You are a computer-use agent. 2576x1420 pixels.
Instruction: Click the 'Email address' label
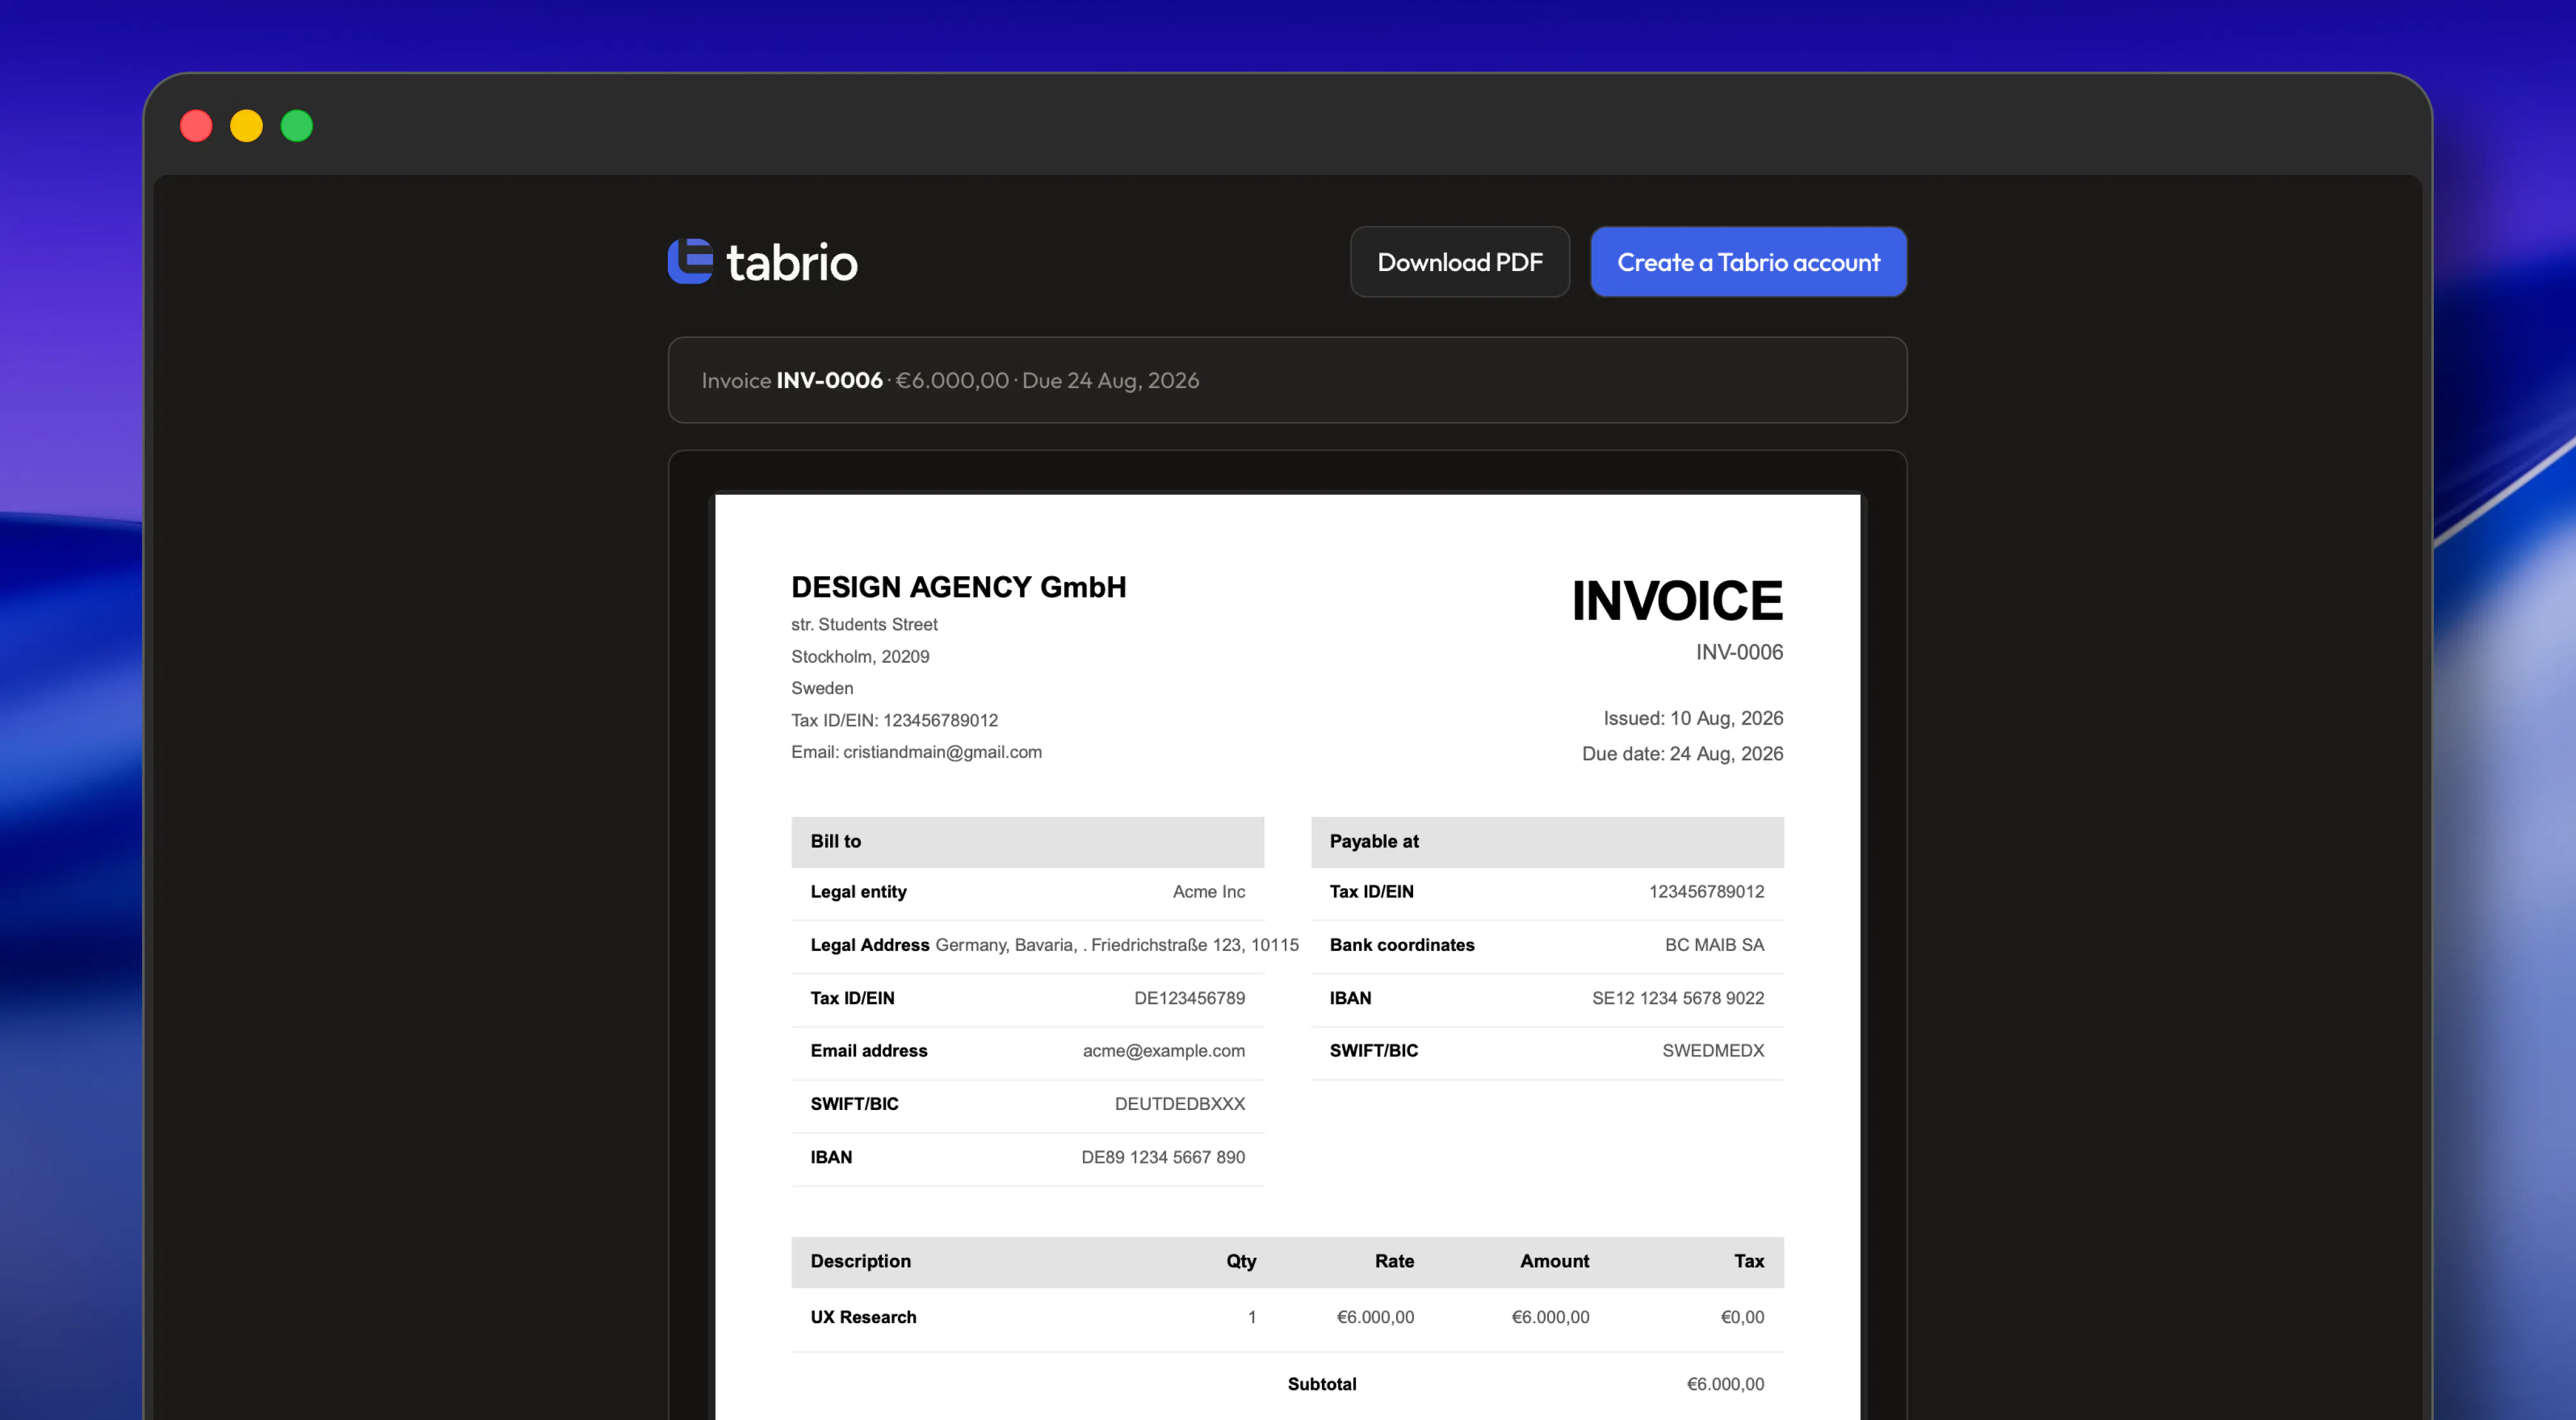click(868, 1051)
